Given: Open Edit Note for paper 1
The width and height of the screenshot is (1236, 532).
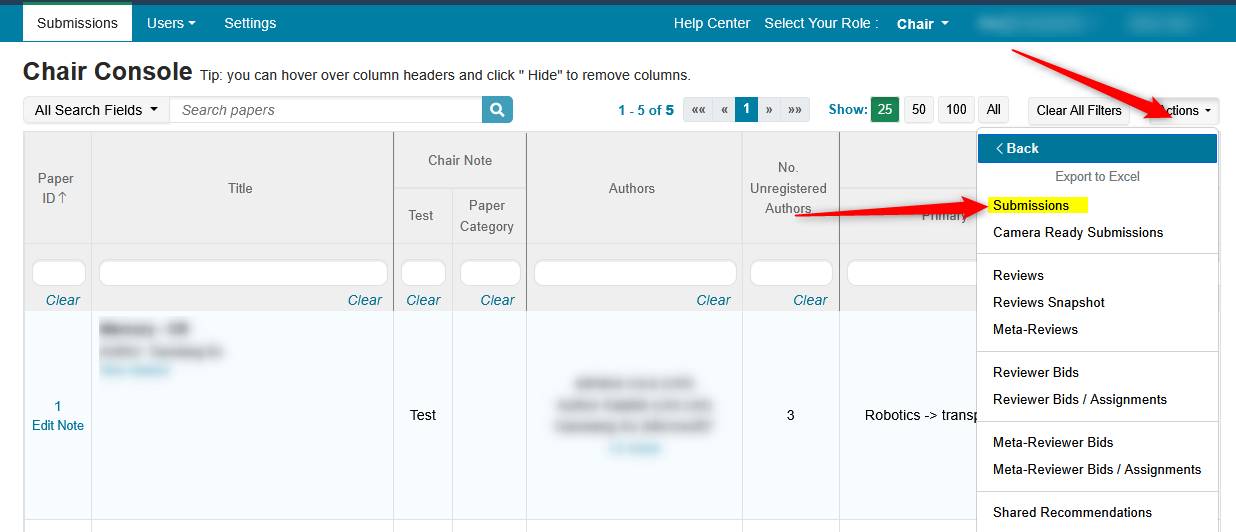Looking at the screenshot, I should coord(58,425).
